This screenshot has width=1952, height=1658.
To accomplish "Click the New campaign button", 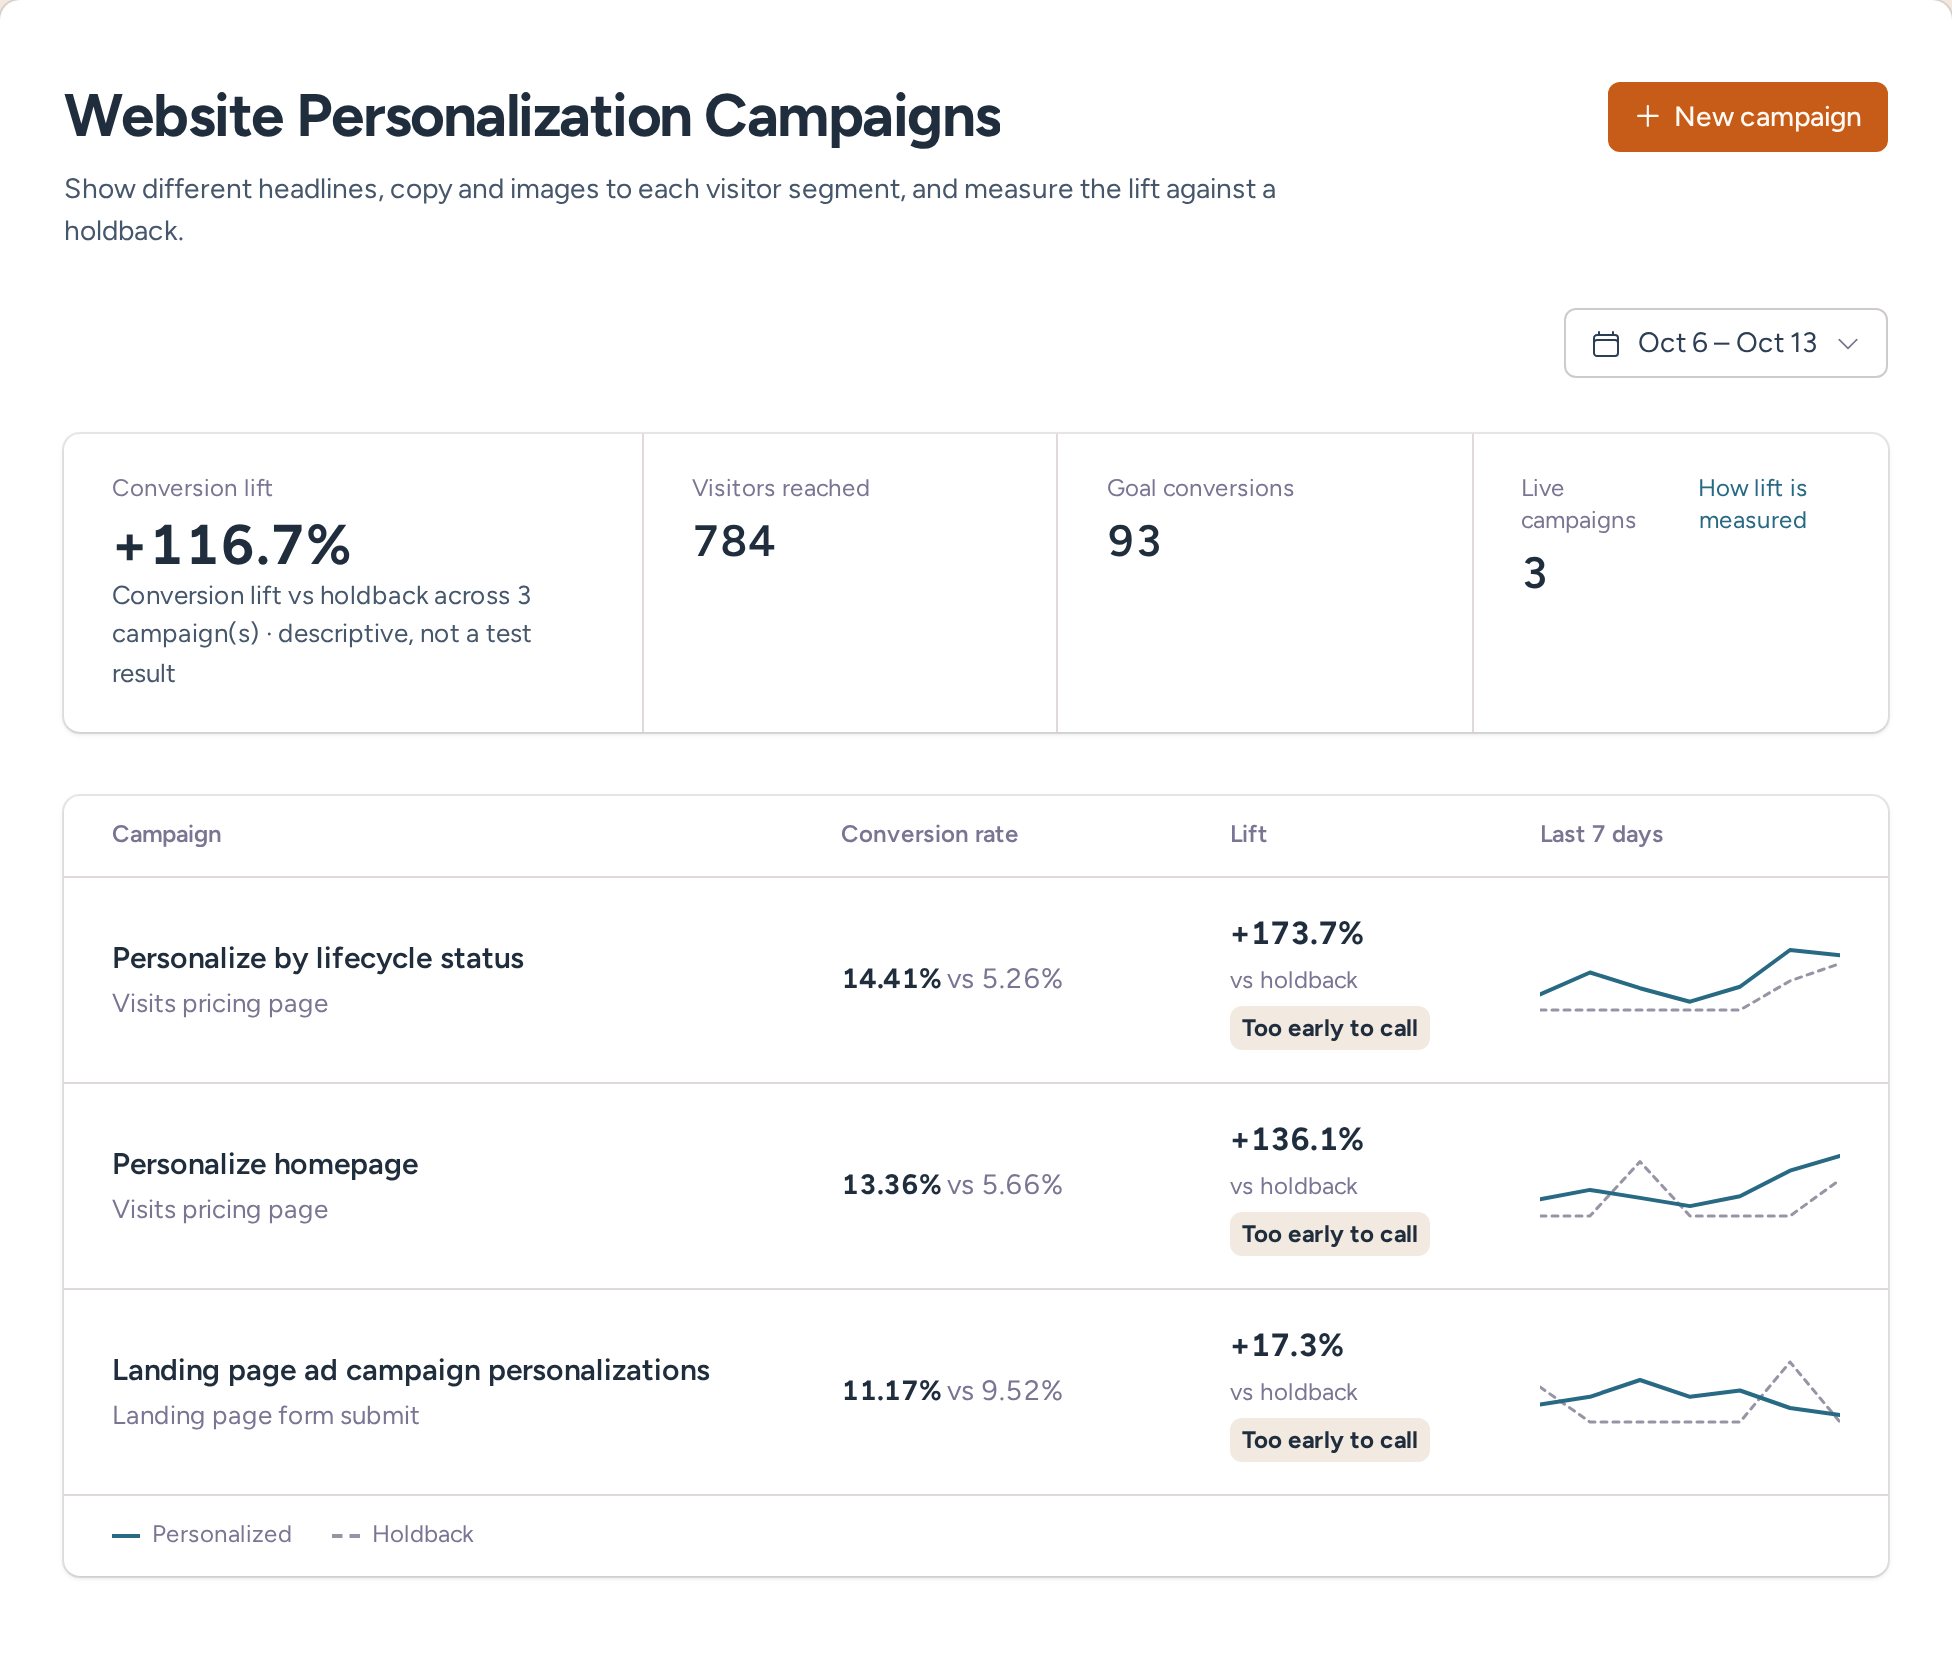I will (1747, 117).
